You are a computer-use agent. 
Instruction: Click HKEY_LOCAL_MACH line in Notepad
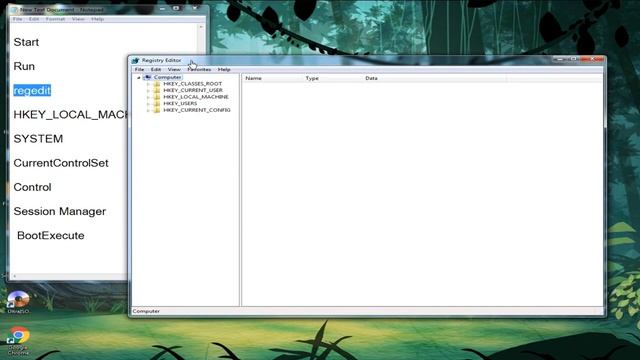[x=70, y=115]
